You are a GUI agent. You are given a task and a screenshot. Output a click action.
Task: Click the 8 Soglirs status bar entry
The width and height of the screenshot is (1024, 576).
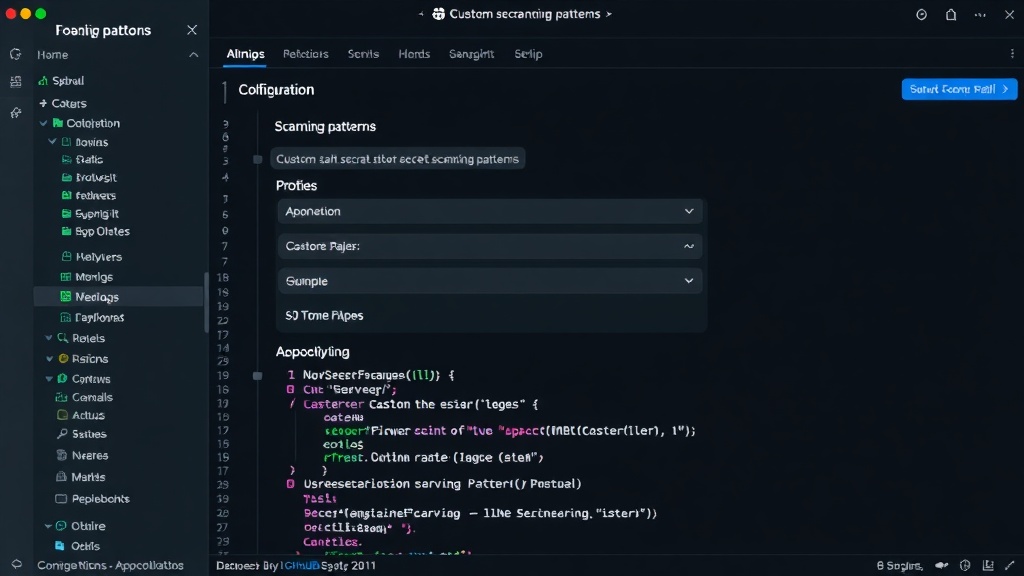899,566
